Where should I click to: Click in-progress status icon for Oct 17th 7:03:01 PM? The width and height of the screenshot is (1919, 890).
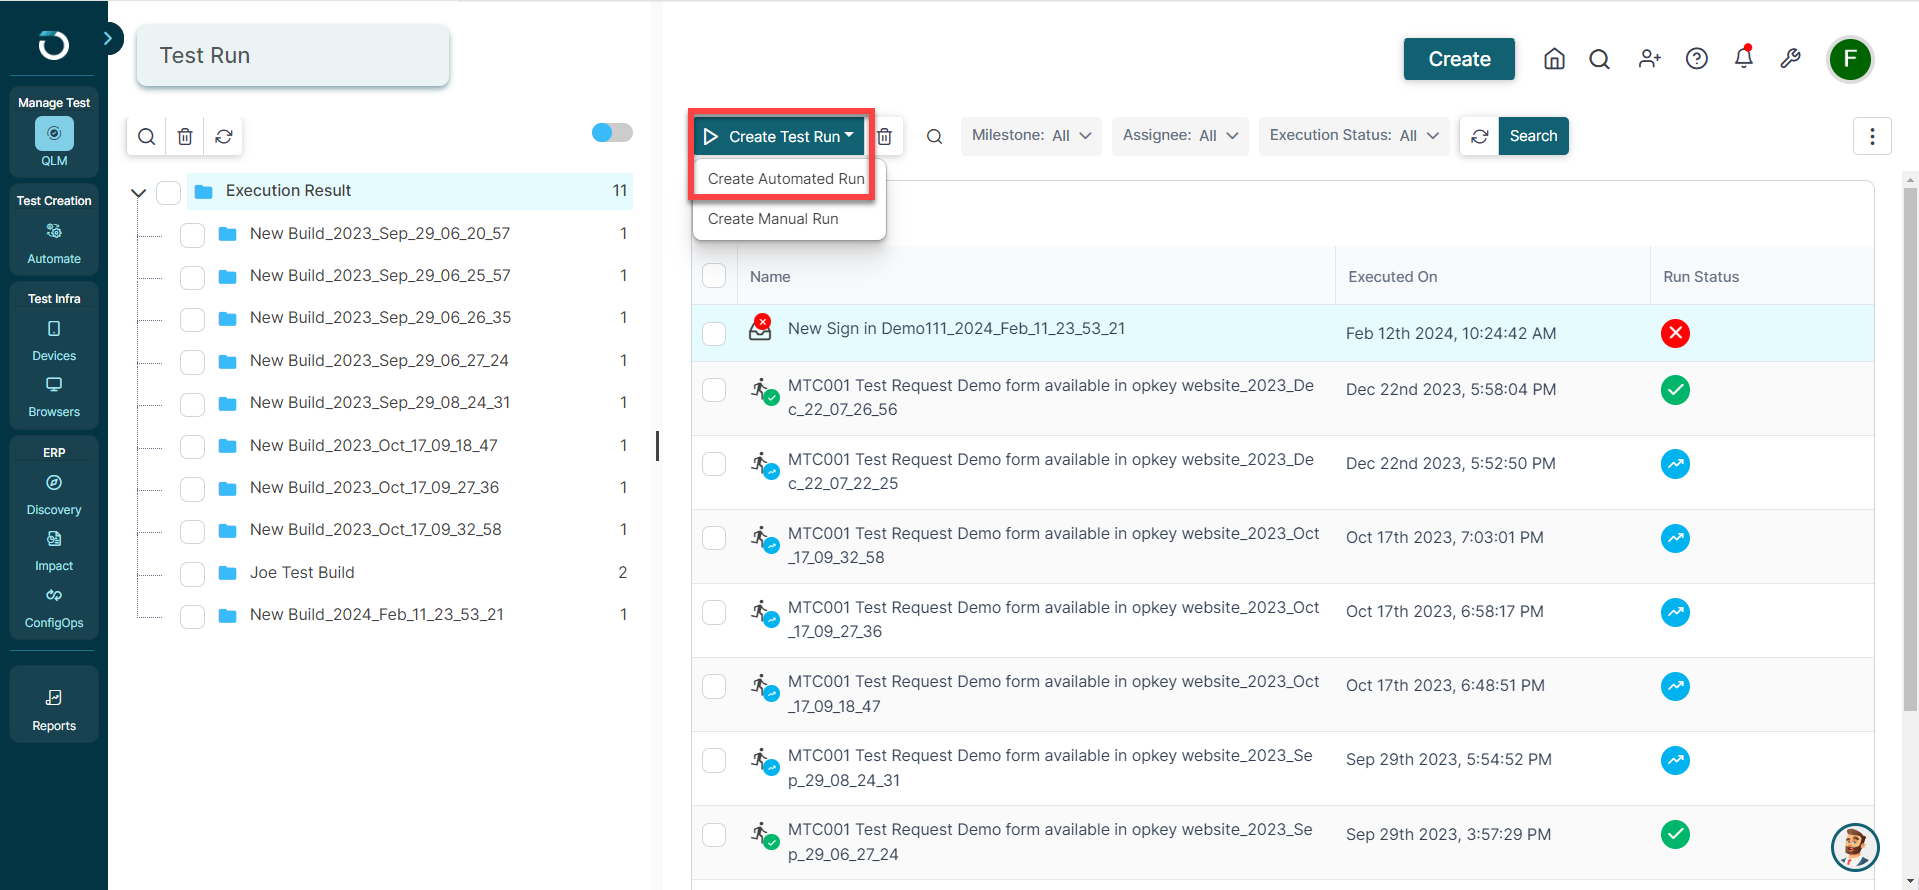(1675, 538)
